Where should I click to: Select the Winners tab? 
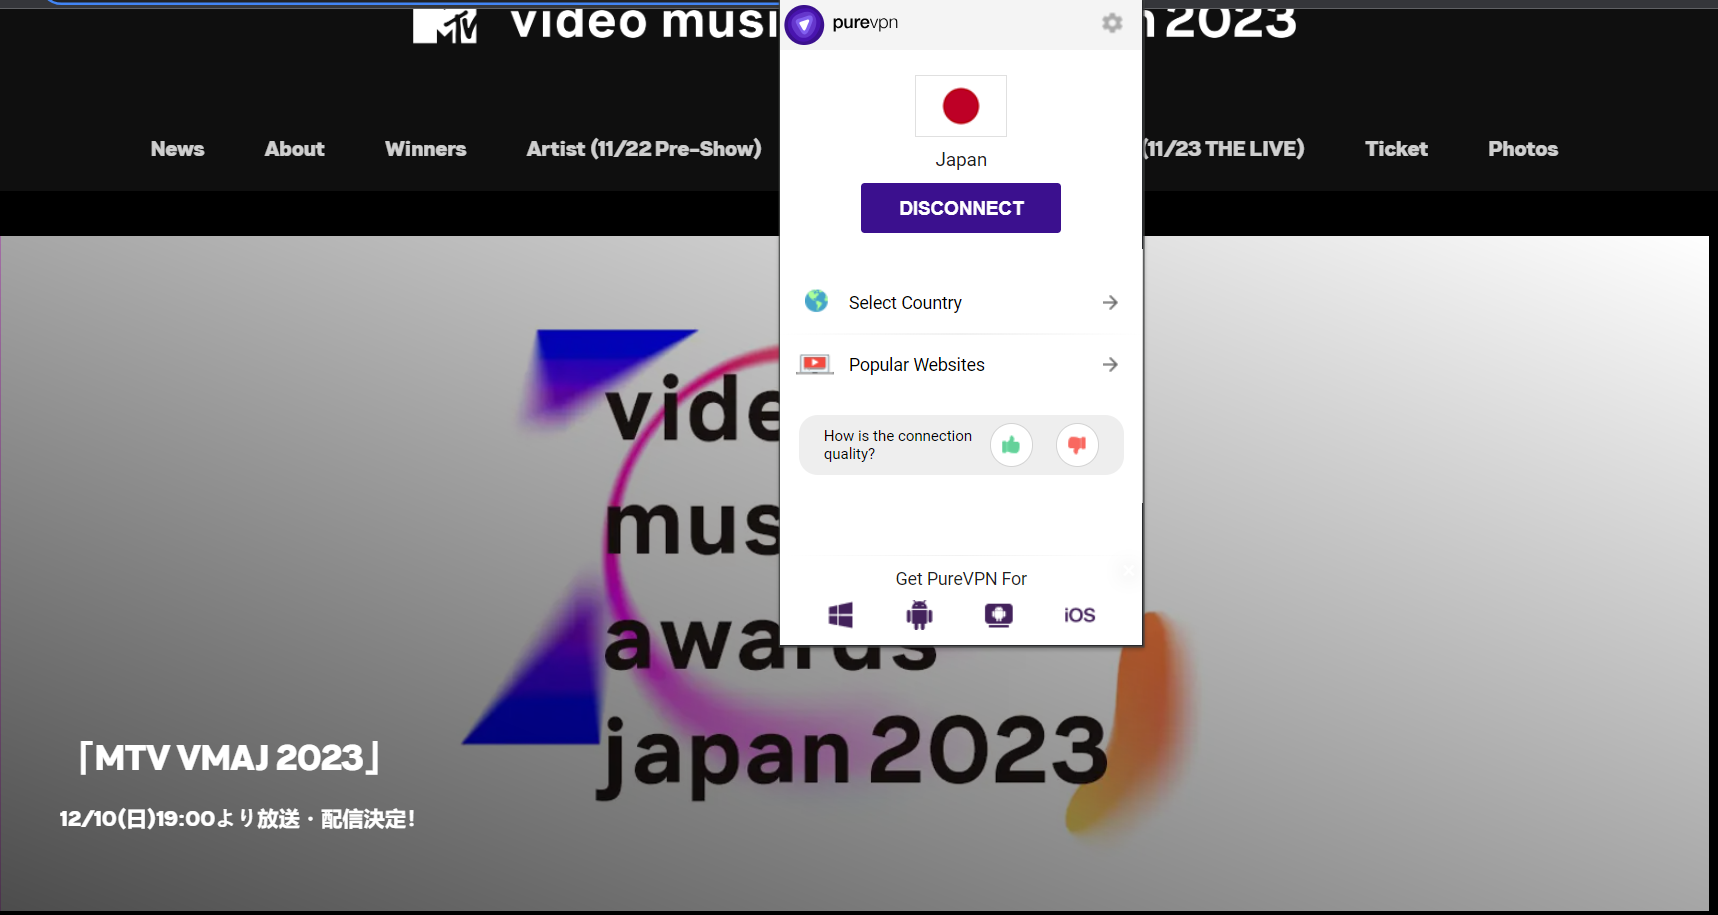(x=425, y=148)
